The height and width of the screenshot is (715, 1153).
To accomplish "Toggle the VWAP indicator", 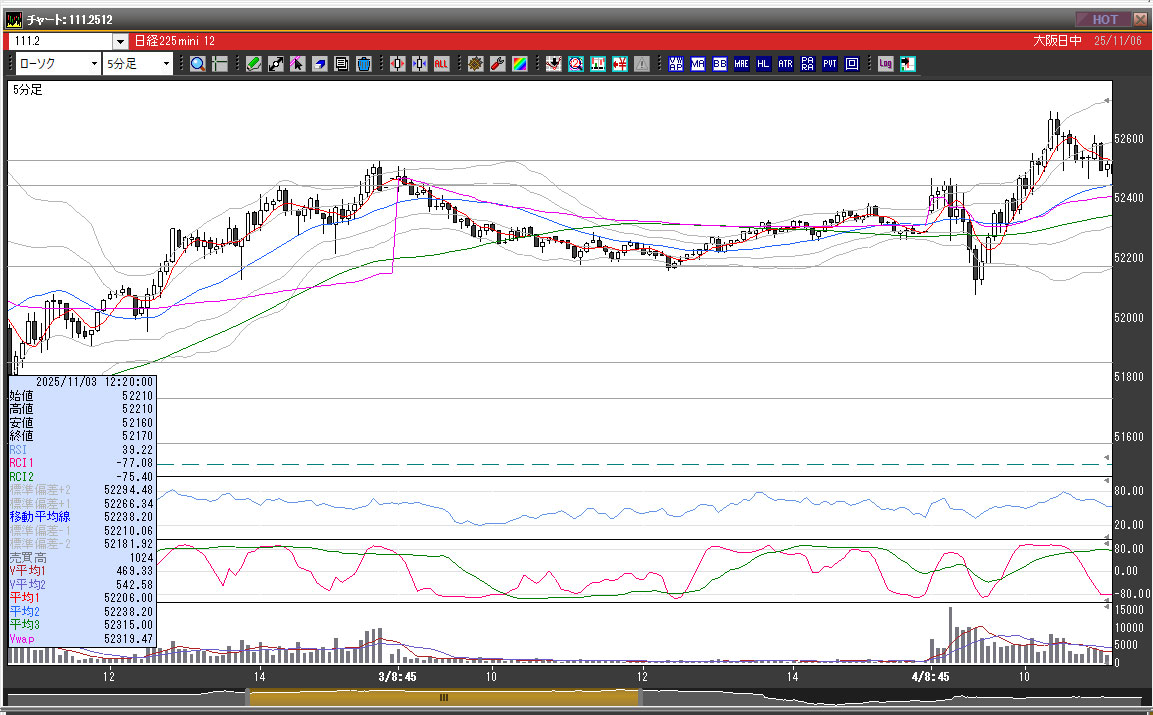I will (676, 64).
